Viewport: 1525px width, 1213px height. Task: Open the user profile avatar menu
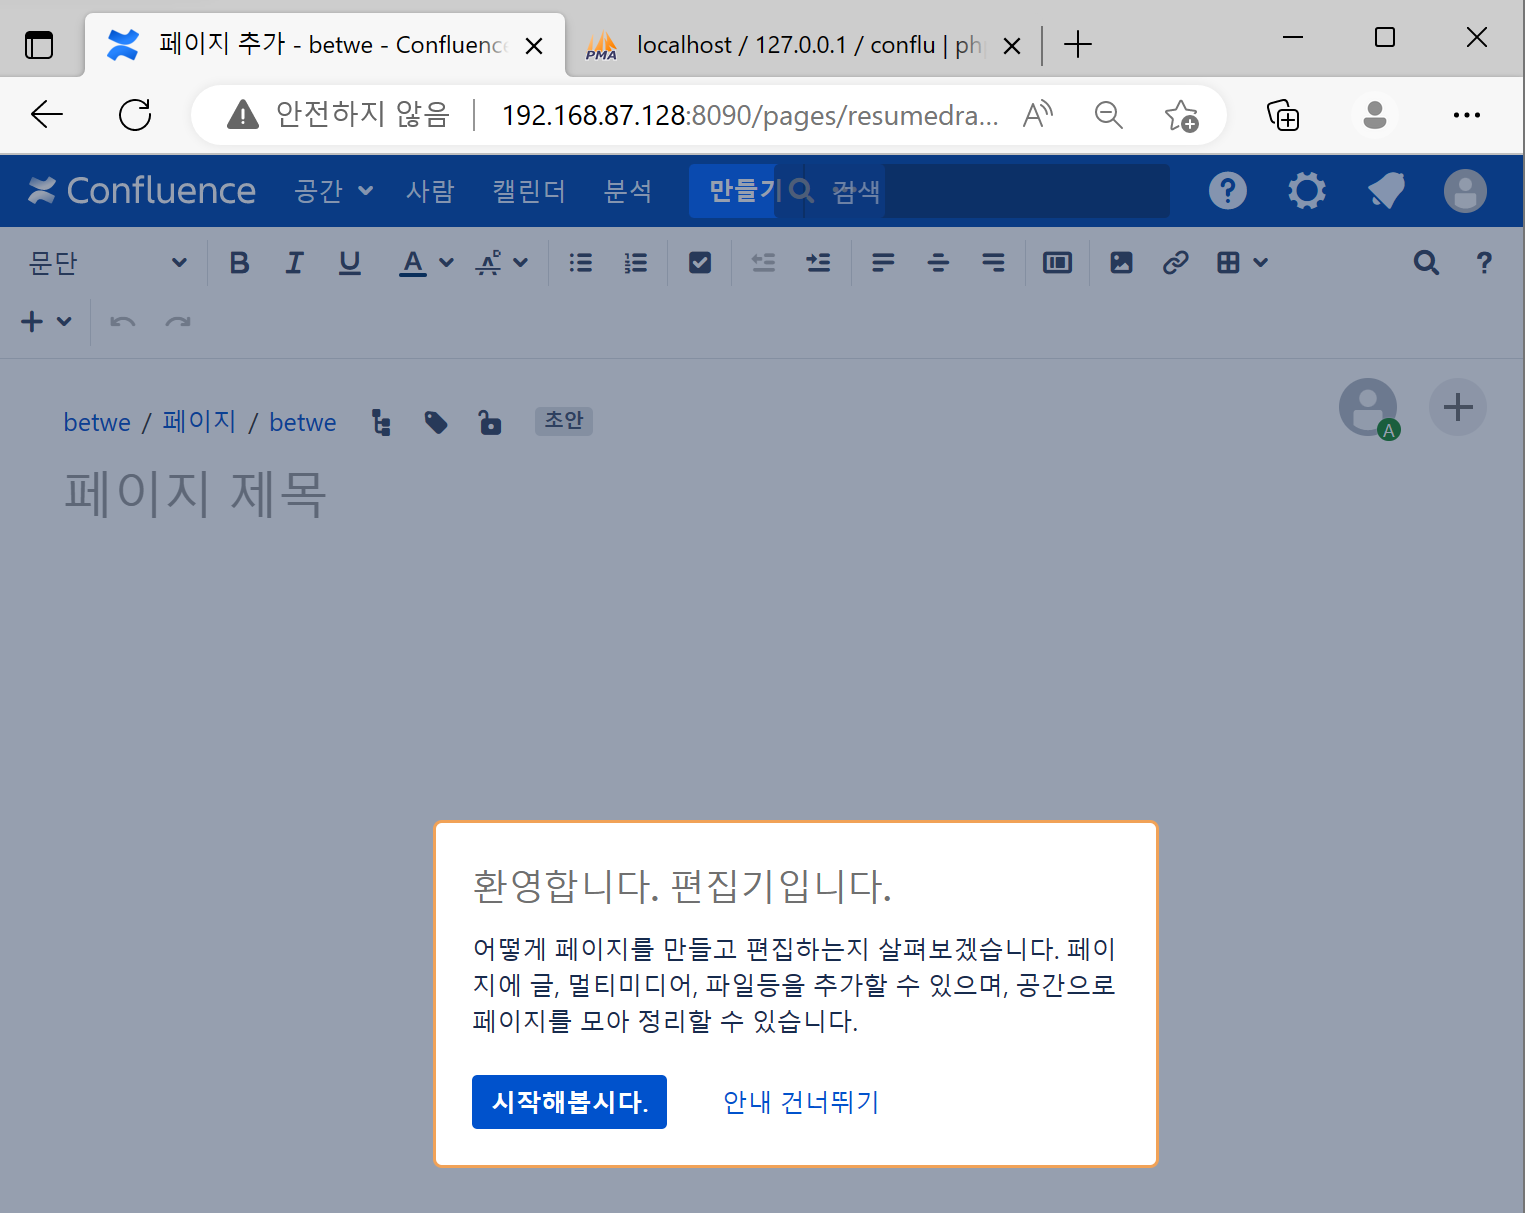[1465, 191]
